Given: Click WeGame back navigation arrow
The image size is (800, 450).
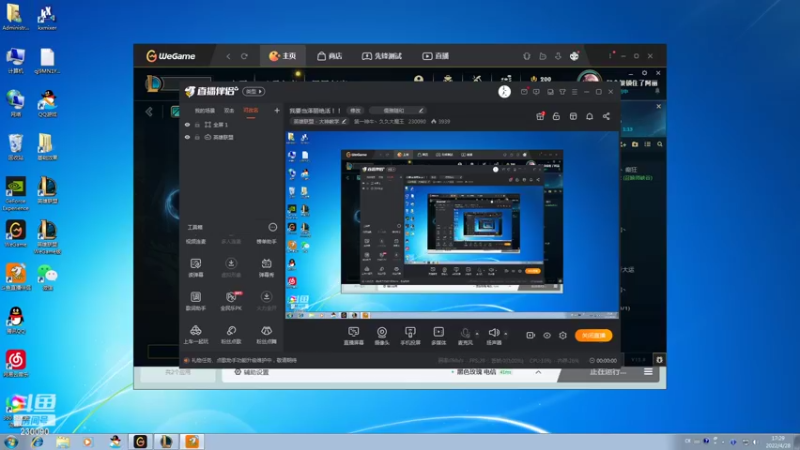Looking at the screenshot, I should point(228,56).
